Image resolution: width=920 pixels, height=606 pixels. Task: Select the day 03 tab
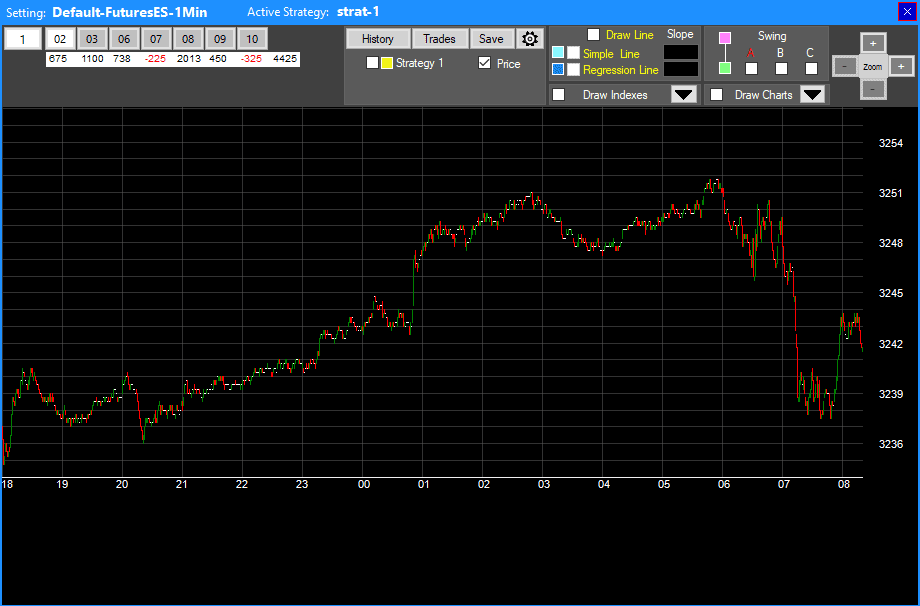click(x=92, y=39)
